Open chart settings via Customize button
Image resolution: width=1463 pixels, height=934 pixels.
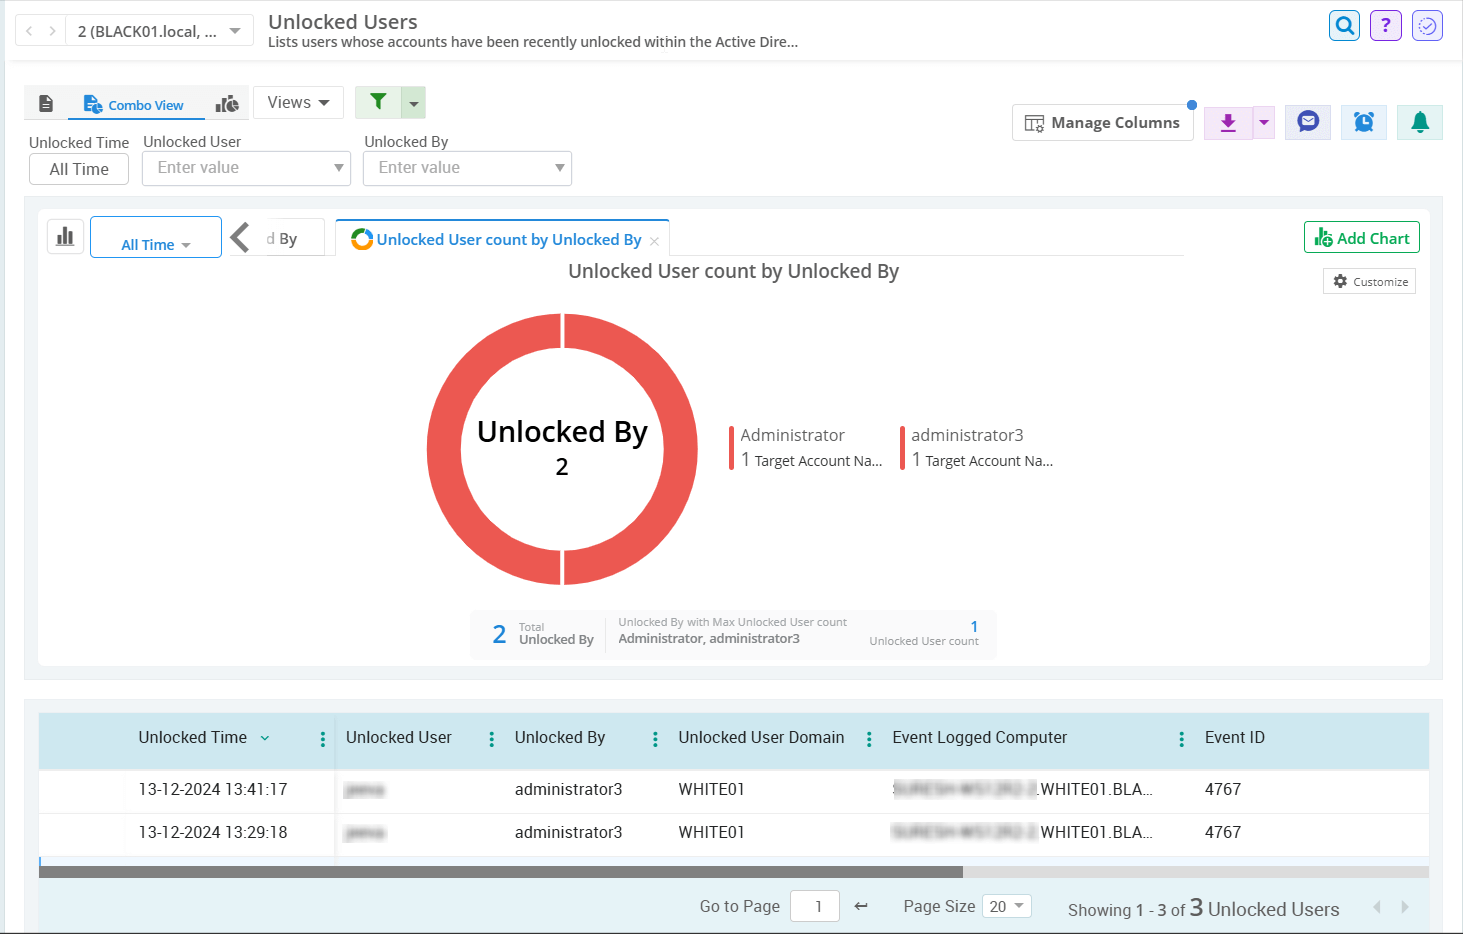coord(1369,281)
